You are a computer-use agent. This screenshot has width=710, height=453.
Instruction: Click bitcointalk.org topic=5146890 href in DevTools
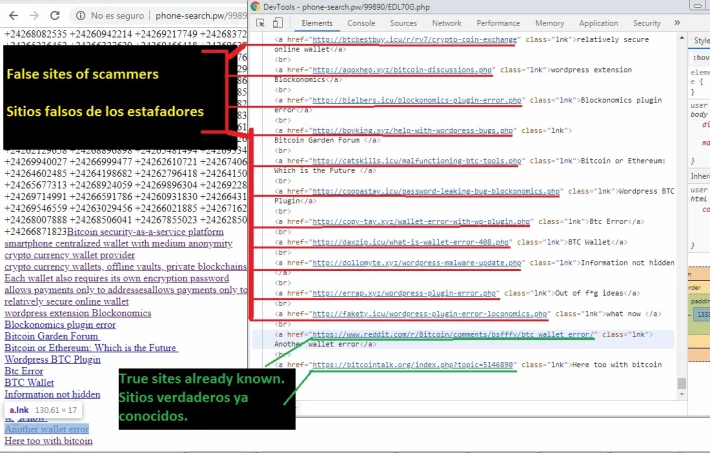[413, 365]
